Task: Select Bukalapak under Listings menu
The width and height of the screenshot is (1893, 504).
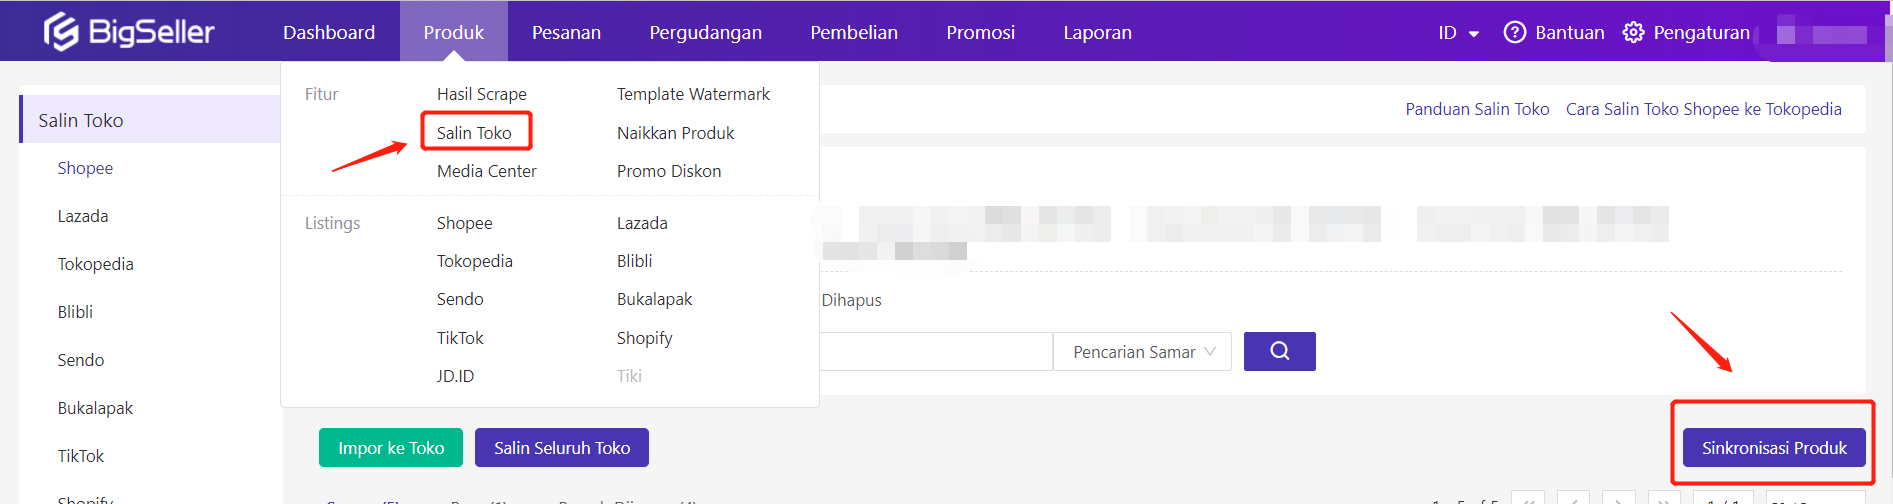Action: click(x=654, y=299)
